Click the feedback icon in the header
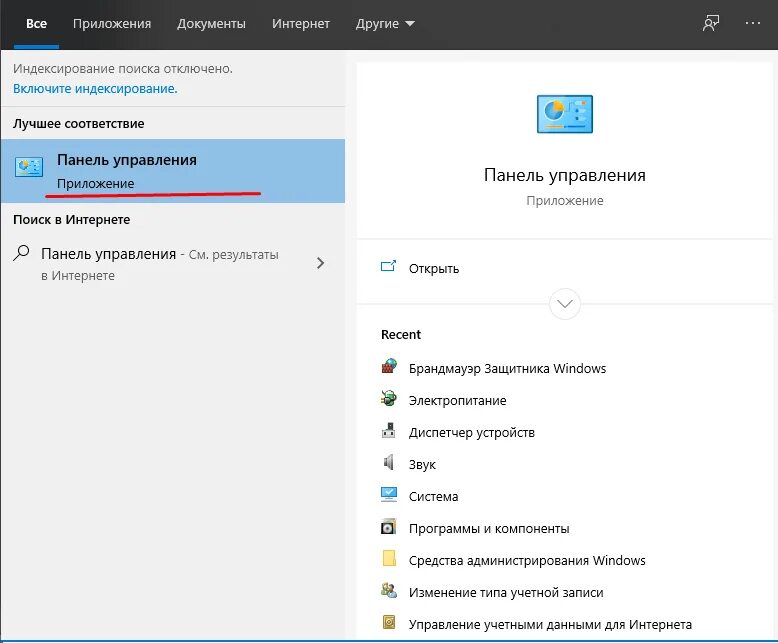 [711, 23]
